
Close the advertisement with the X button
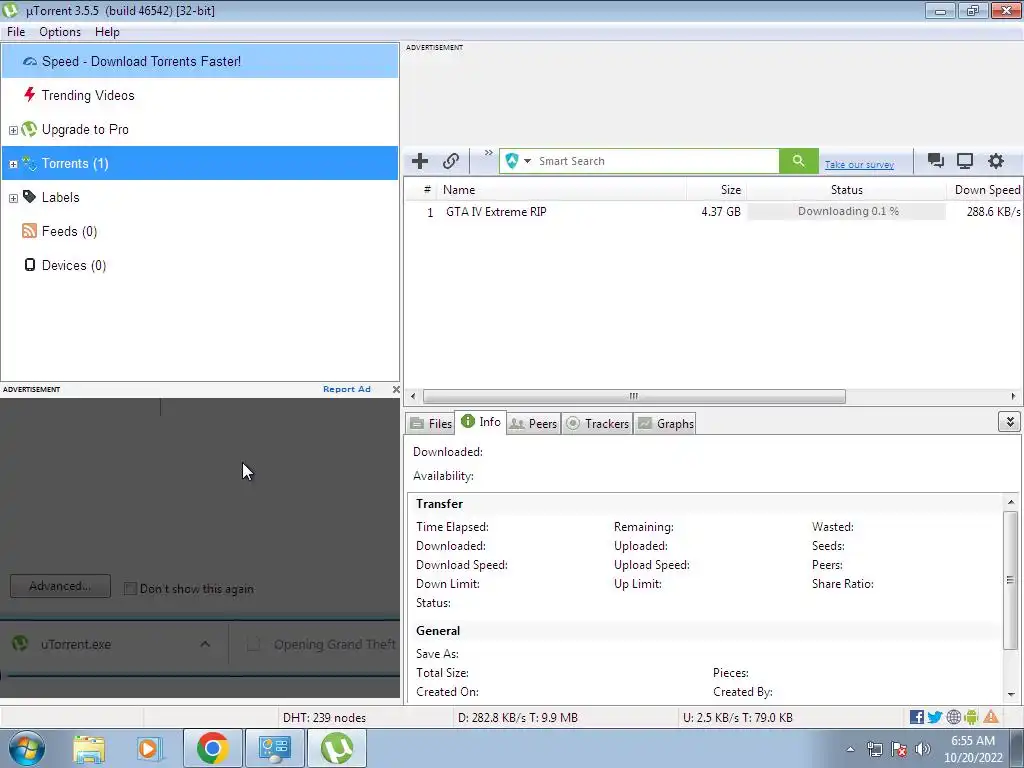coord(396,389)
